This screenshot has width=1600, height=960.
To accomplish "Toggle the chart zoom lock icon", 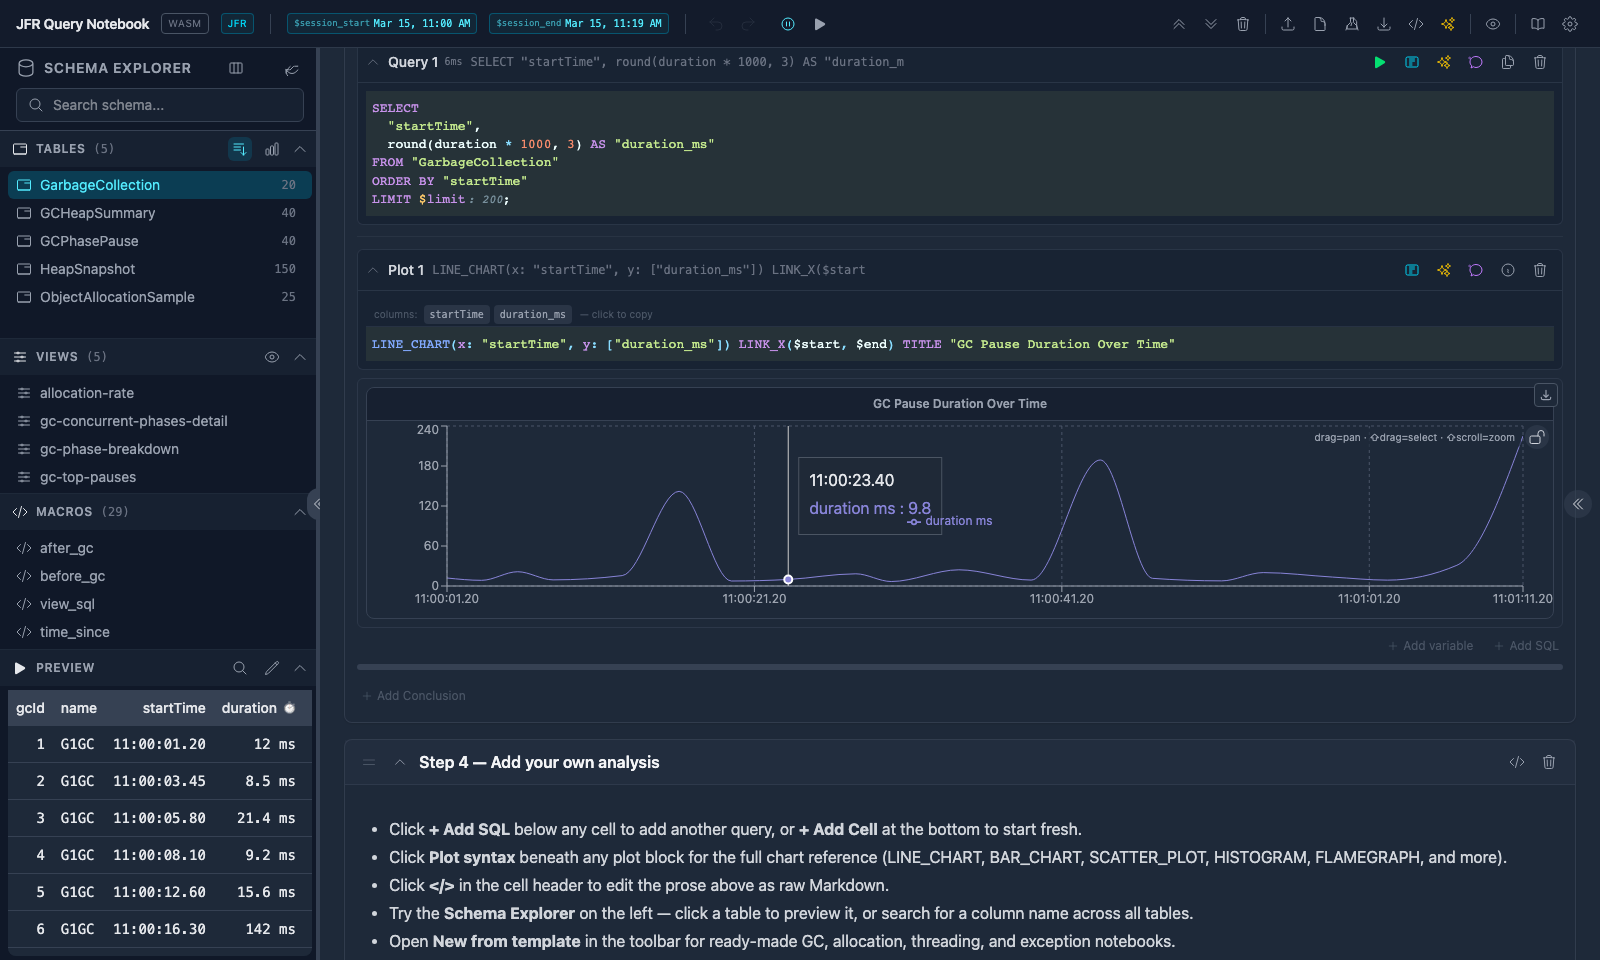I will [x=1537, y=437].
